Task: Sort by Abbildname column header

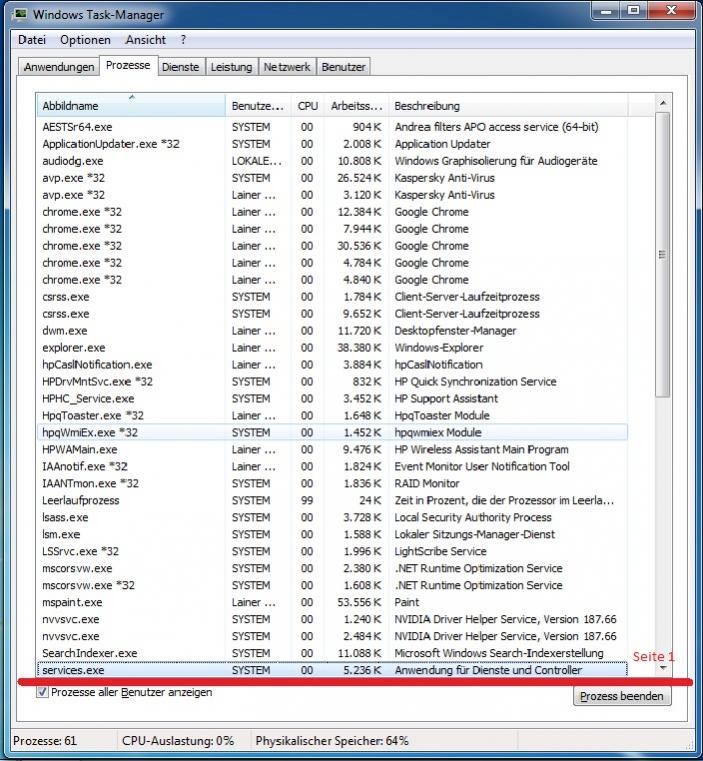Action: click(131, 105)
